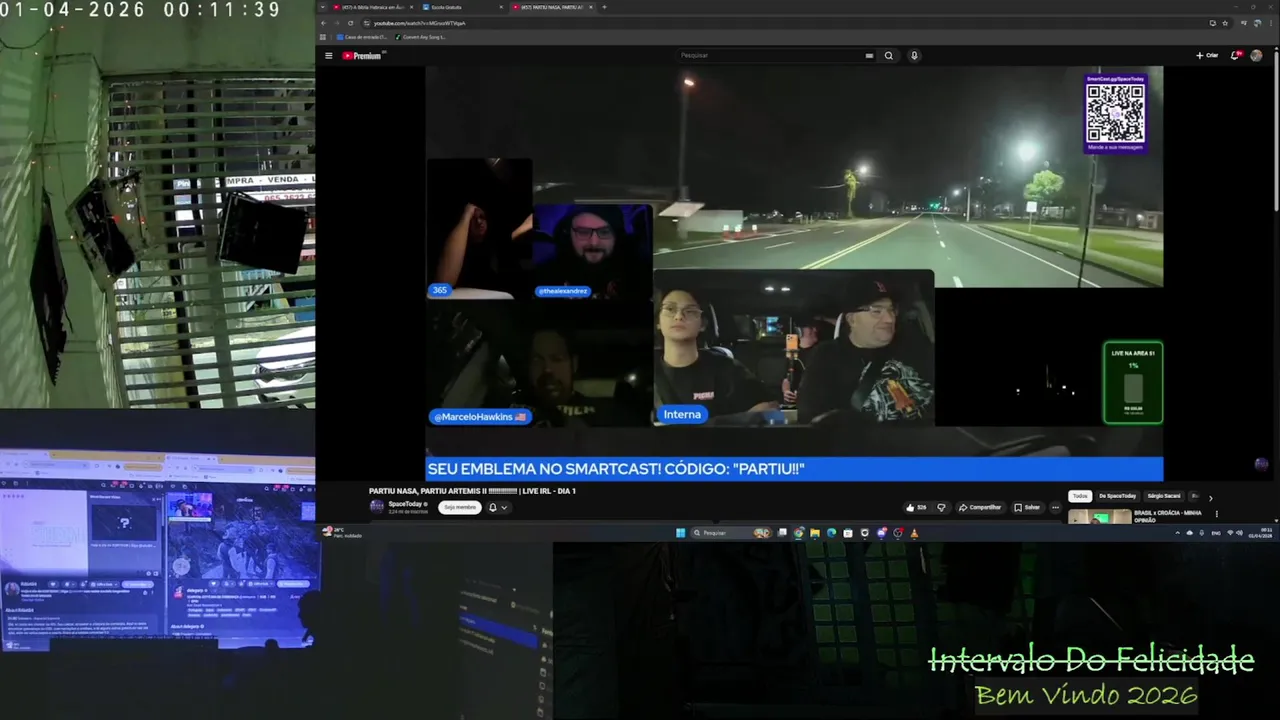
Task: Open the SpaceToday channel avatar
Action: tap(376, 506)
